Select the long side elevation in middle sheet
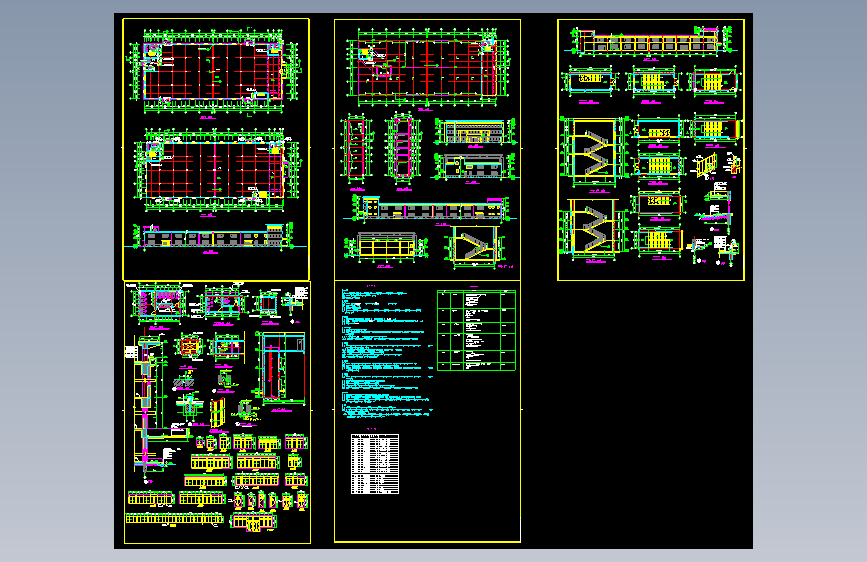The width and height of the screenshot is (867, 562). (430, 209)
